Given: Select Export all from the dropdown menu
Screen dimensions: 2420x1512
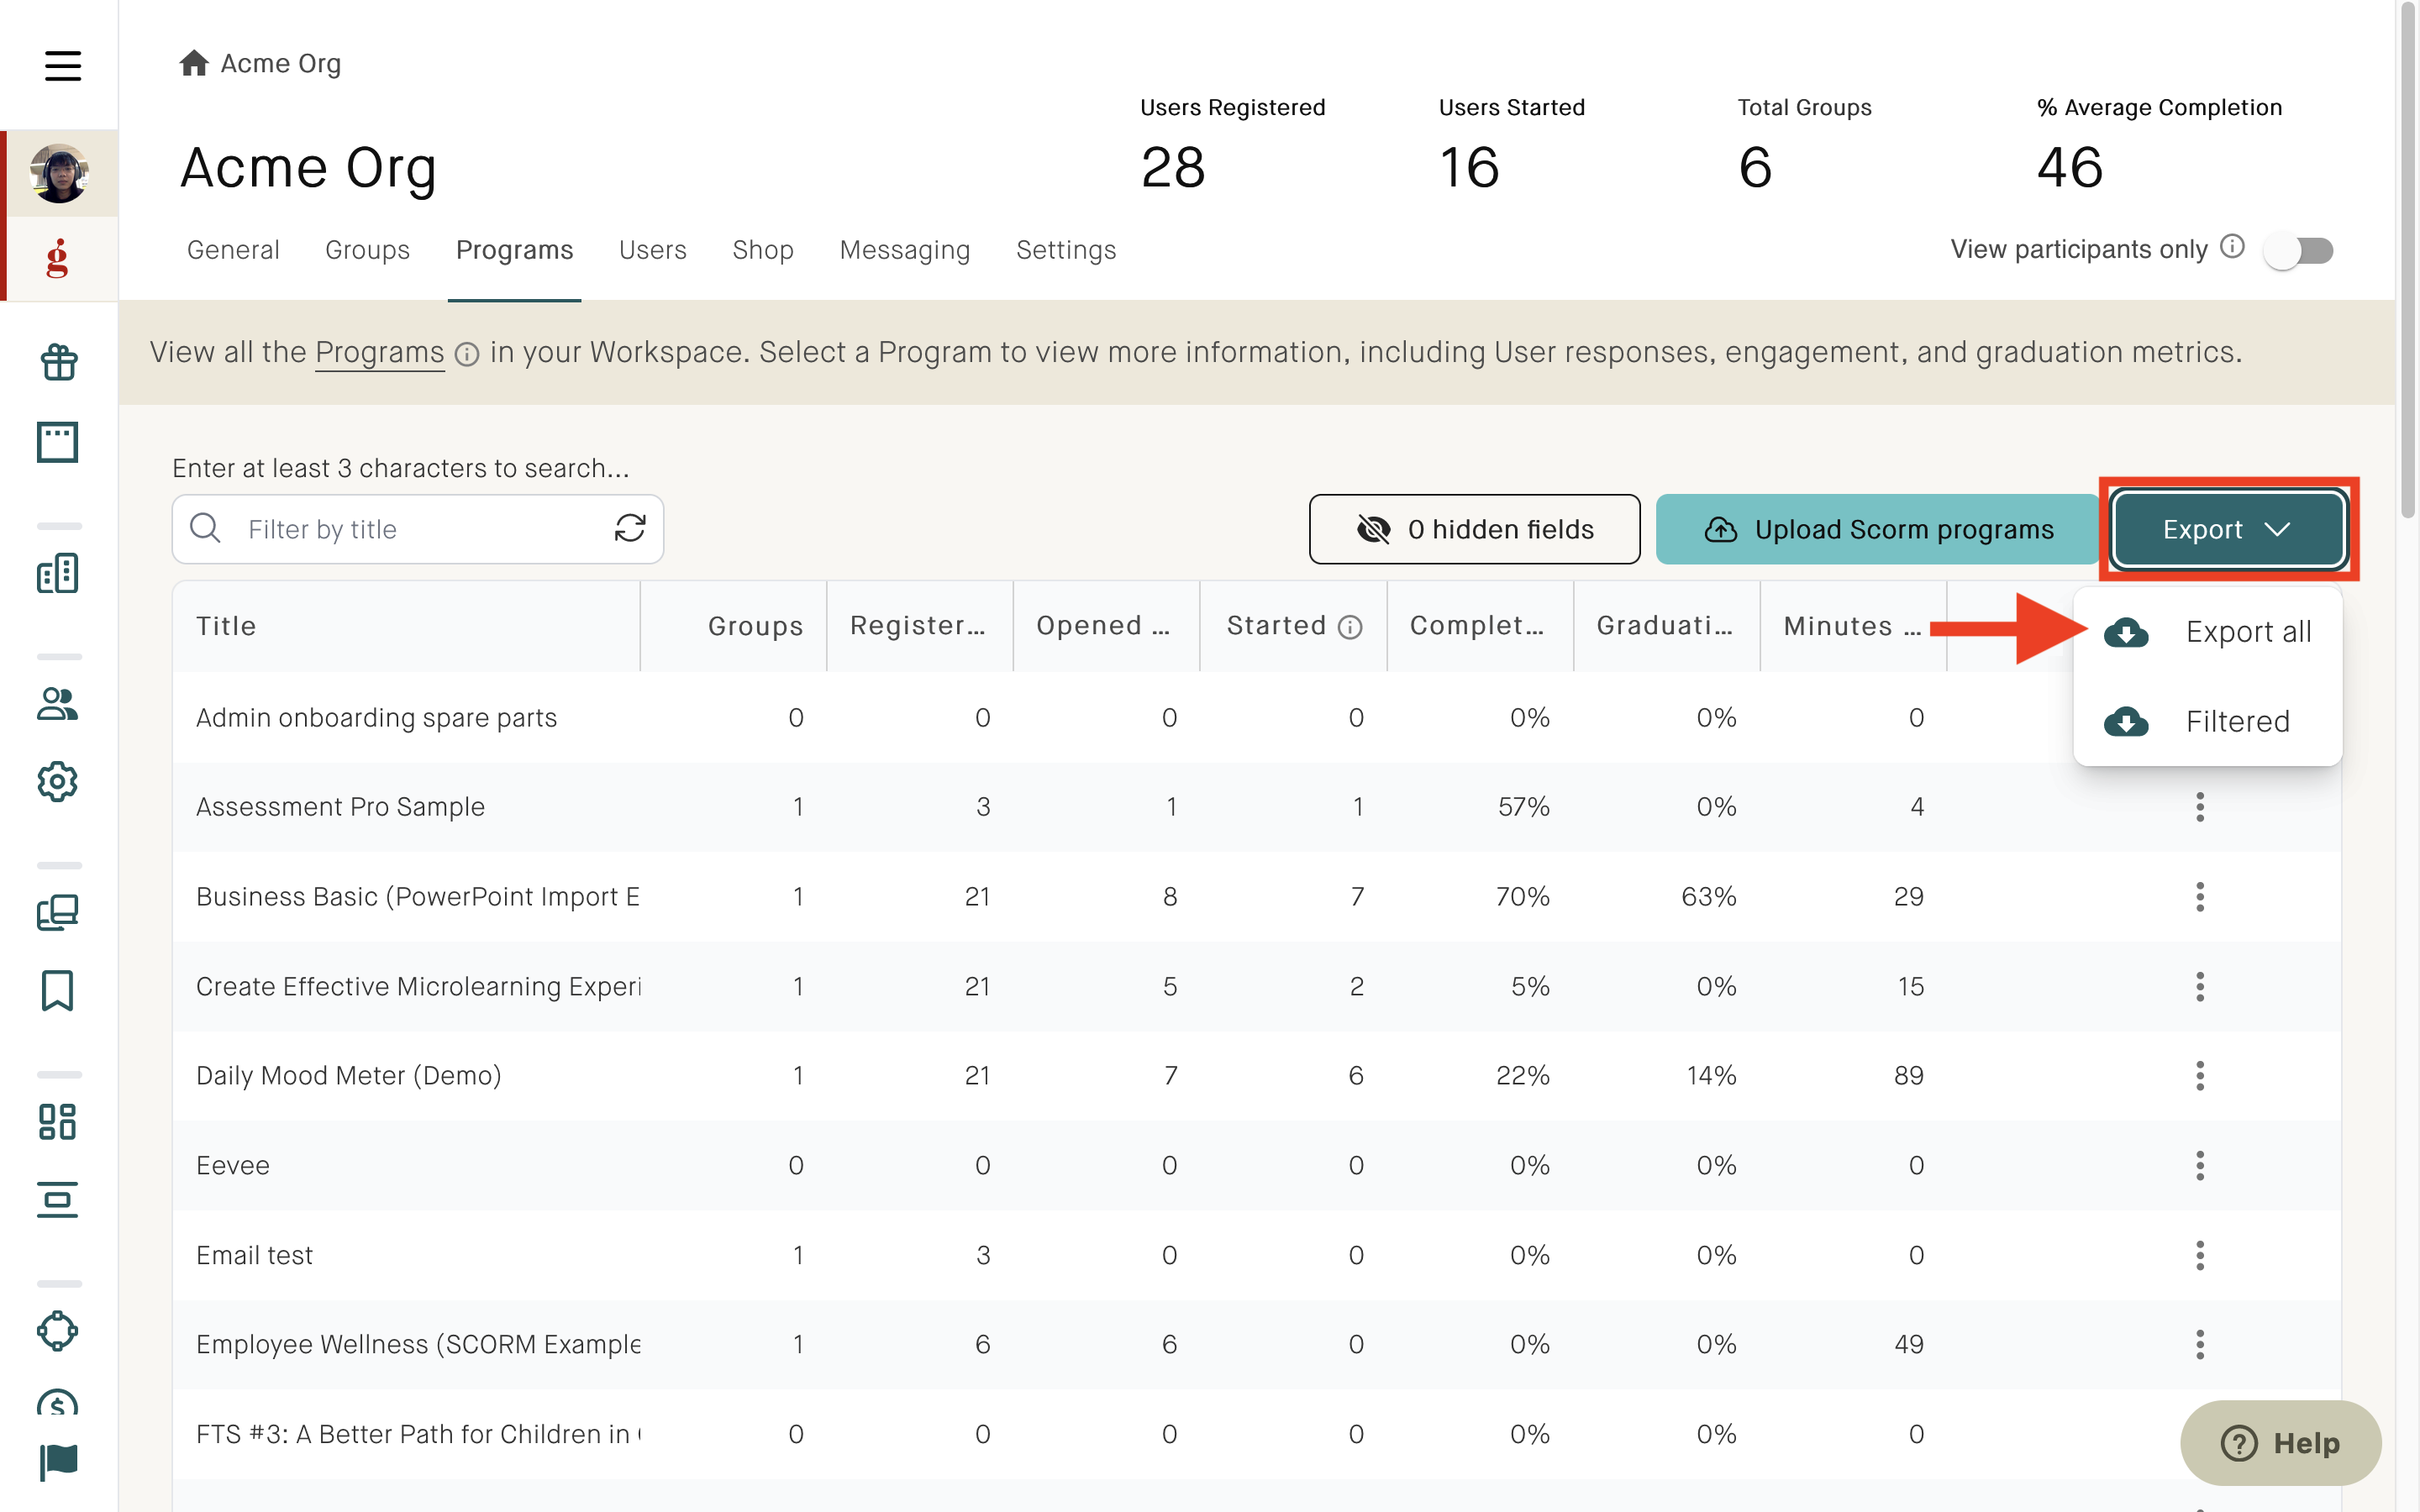Looking at the screenshot, I should tap(2208, 632).
